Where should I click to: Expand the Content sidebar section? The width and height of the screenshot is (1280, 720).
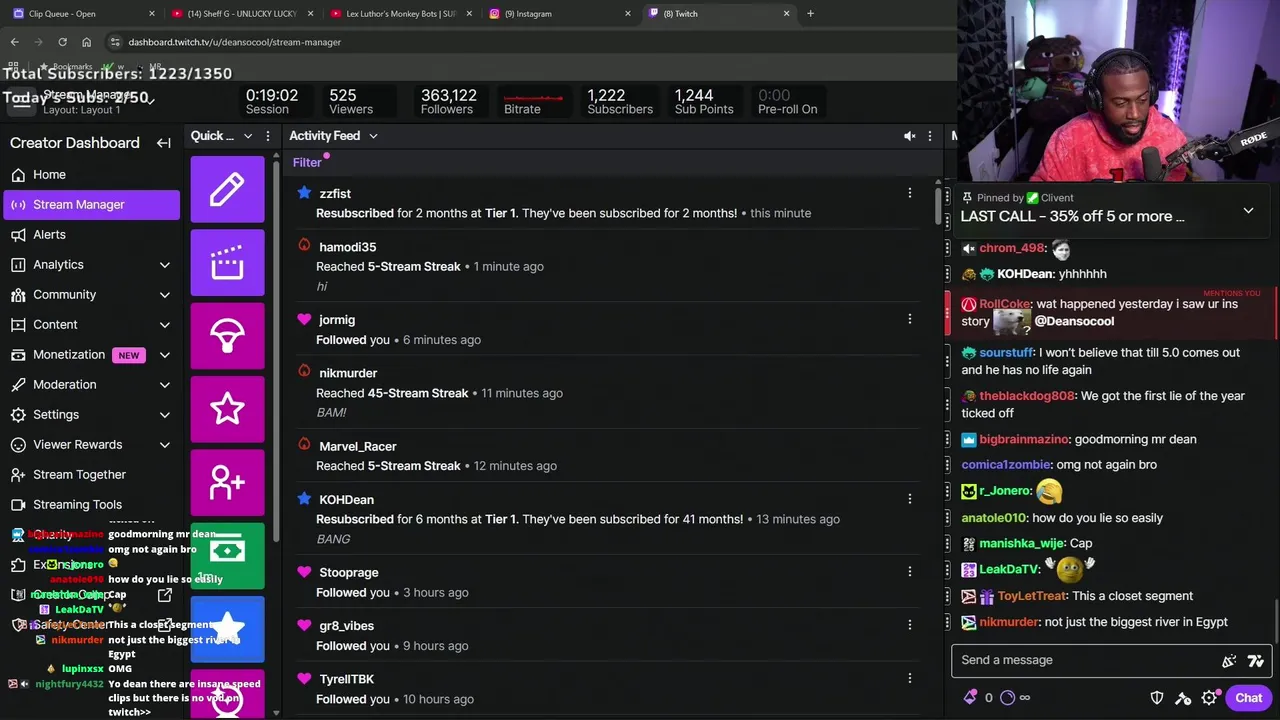pyautogui.click(x=165, y=325)
